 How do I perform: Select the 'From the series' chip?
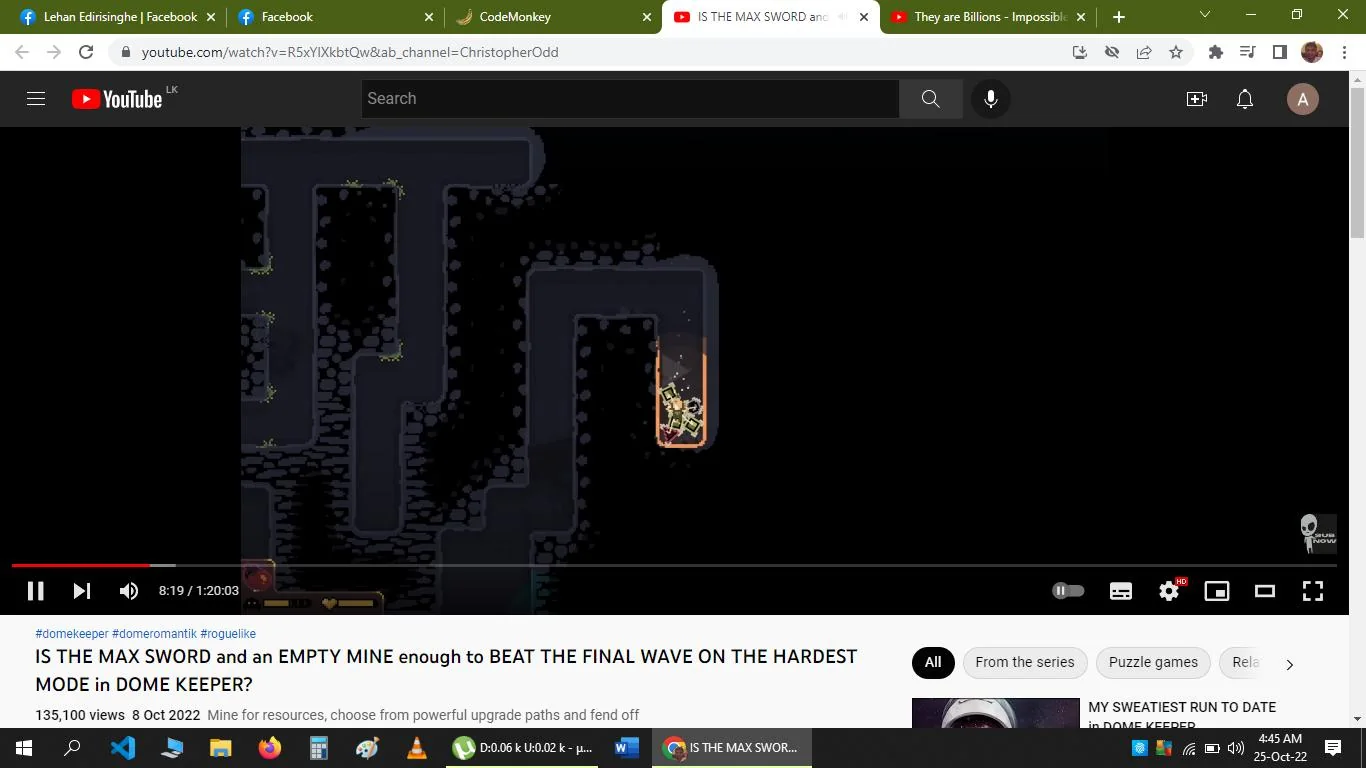click(x=1024, y=662)
